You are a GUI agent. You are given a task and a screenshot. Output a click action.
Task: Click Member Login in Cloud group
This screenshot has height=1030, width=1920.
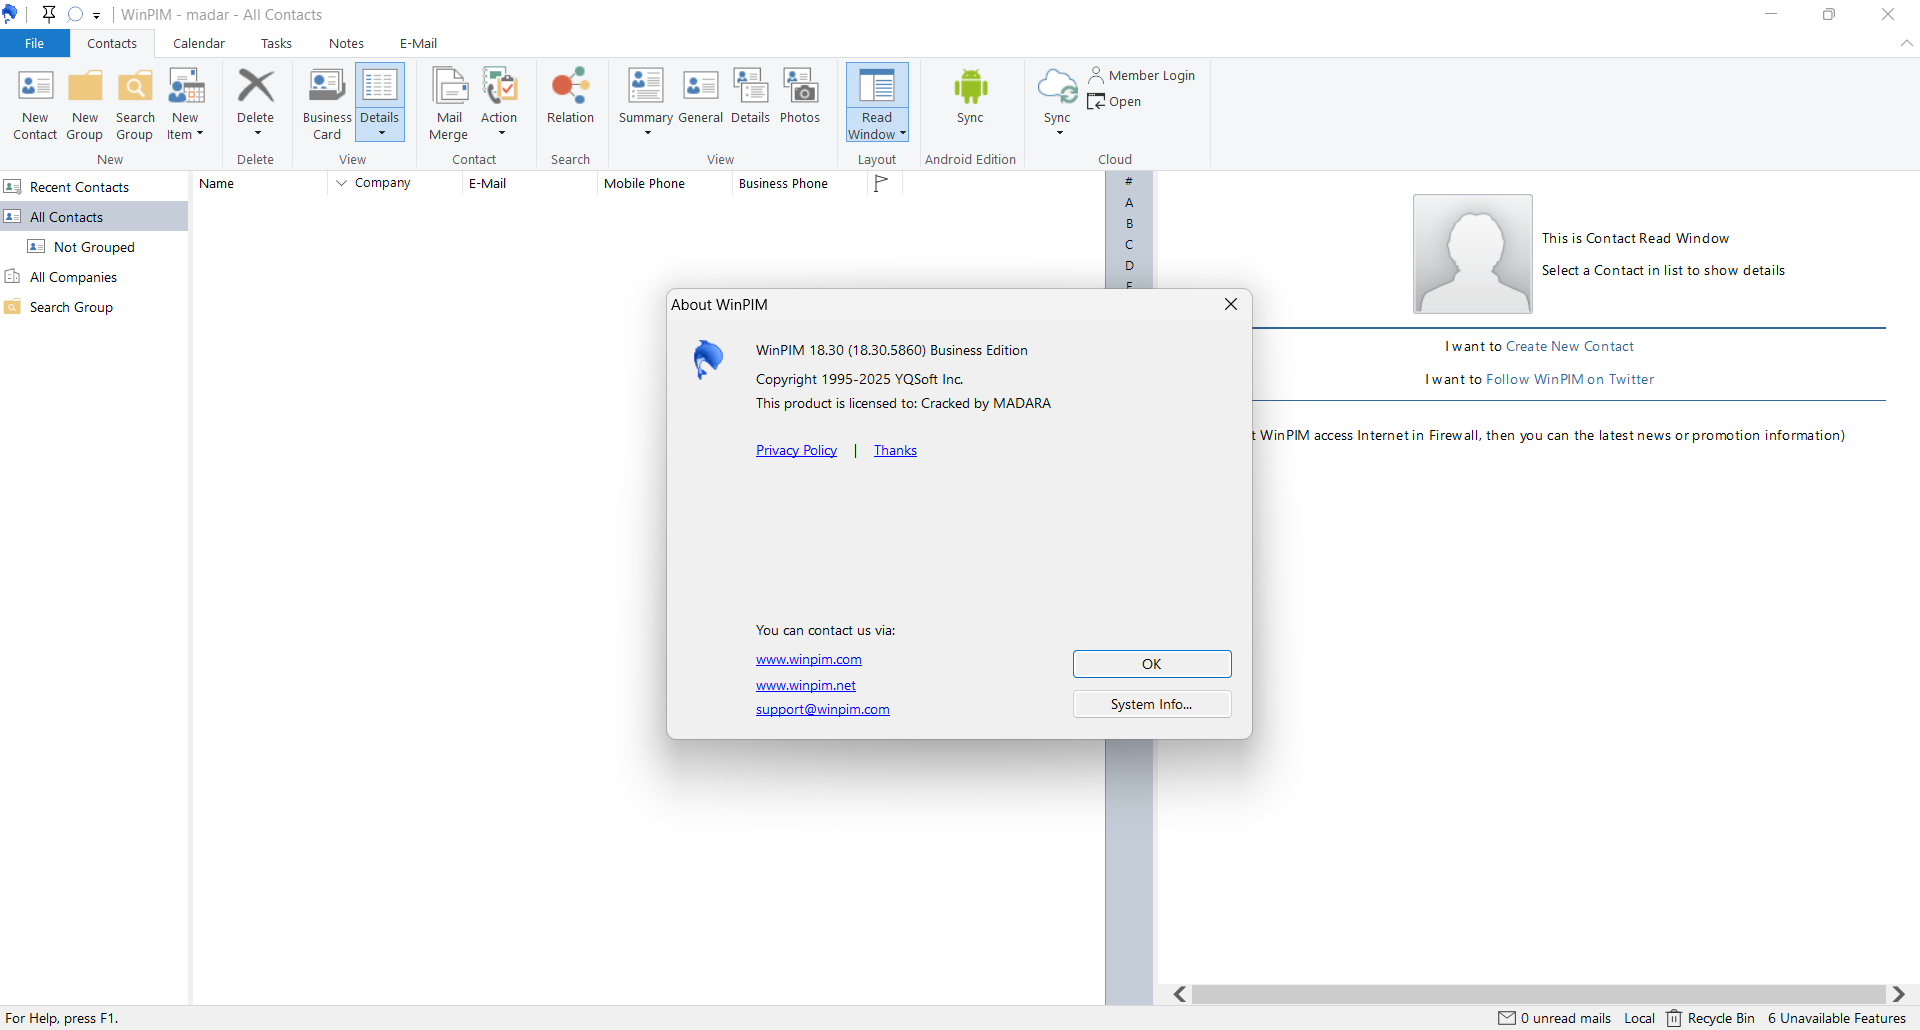tap(1141, 75)
